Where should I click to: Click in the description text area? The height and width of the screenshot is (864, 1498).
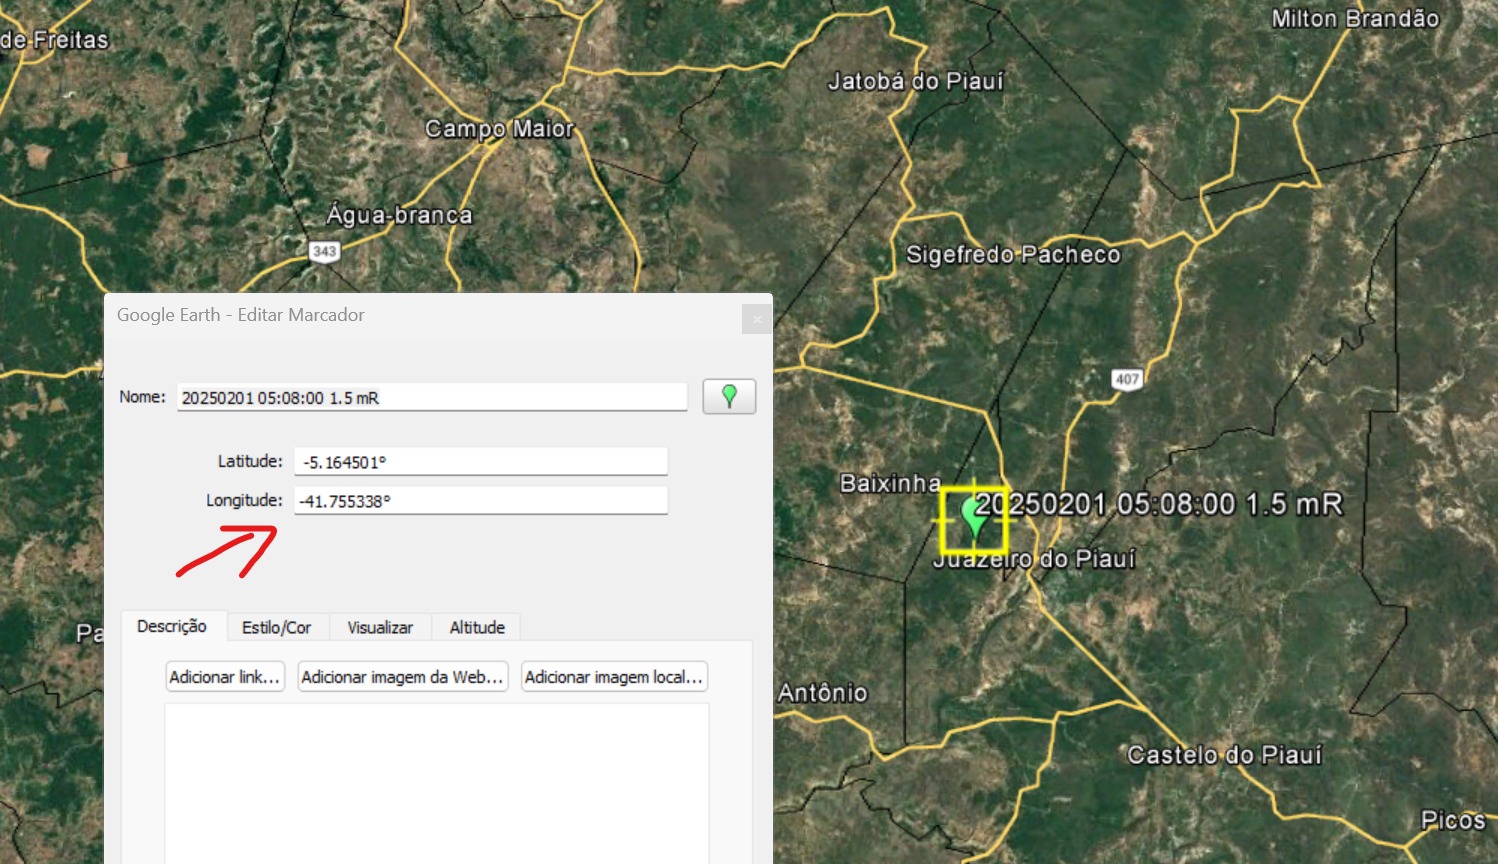(436, 780)
